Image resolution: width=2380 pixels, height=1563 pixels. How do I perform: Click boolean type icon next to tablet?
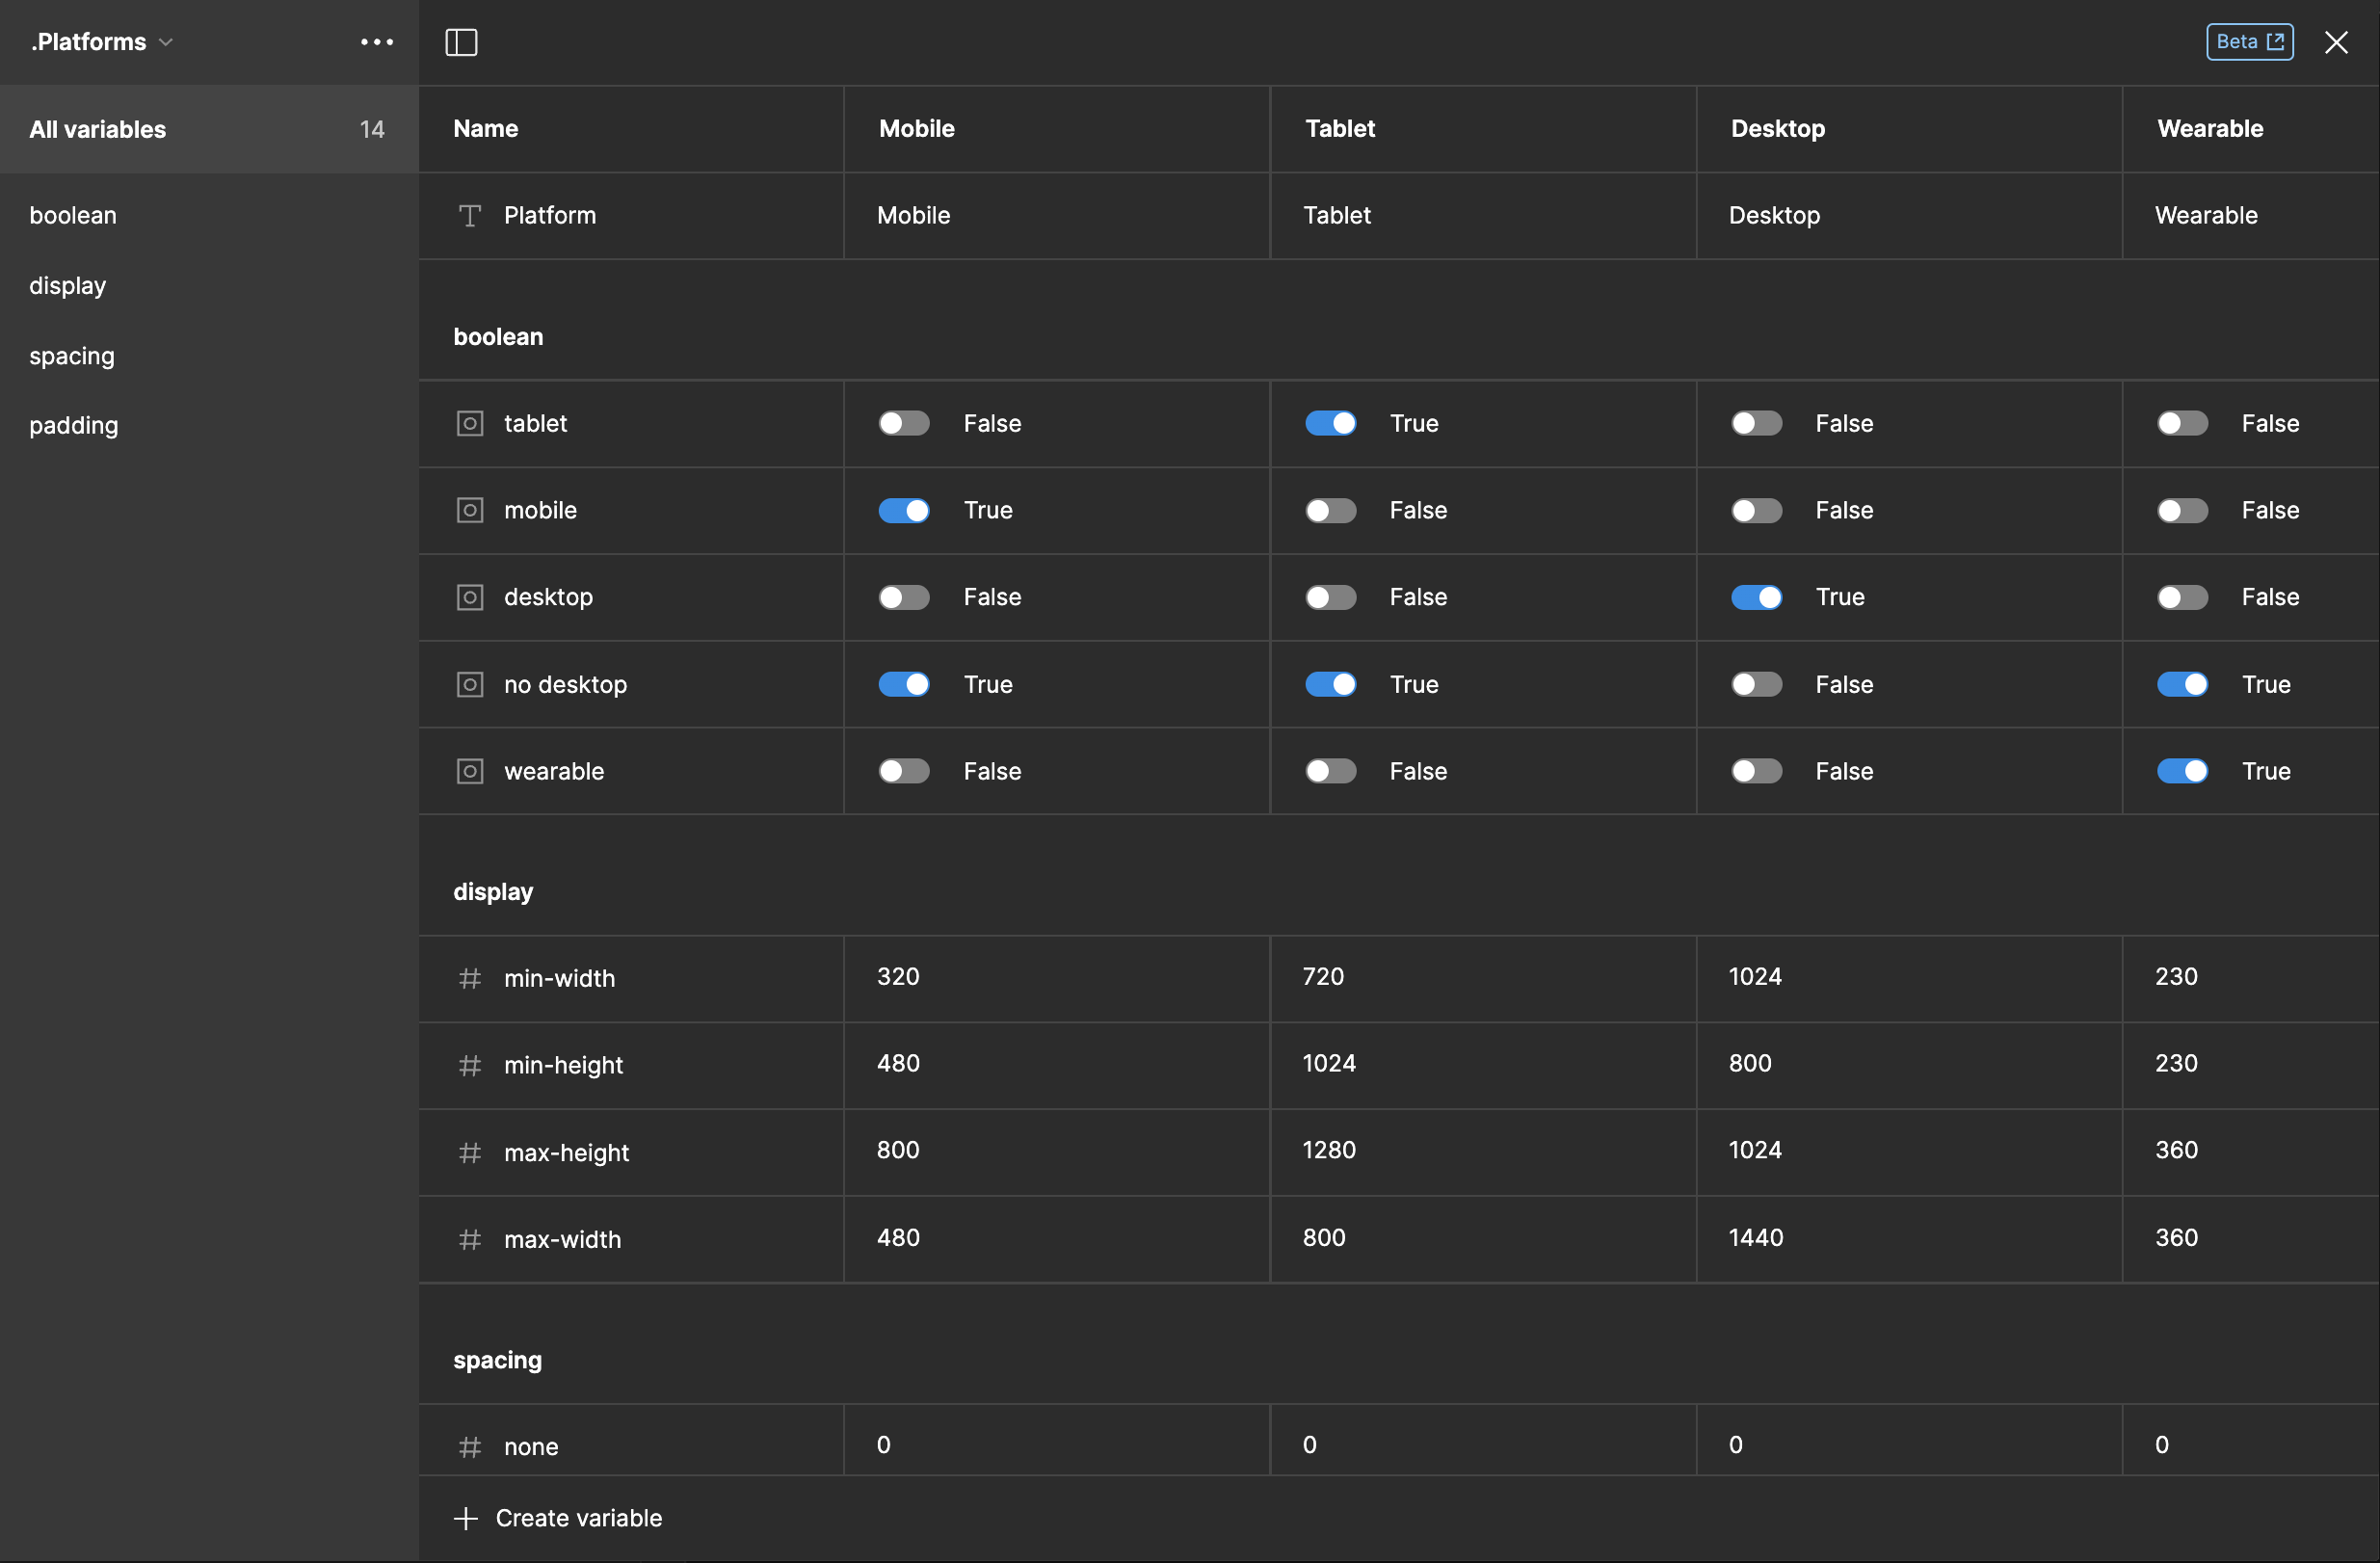469,424
